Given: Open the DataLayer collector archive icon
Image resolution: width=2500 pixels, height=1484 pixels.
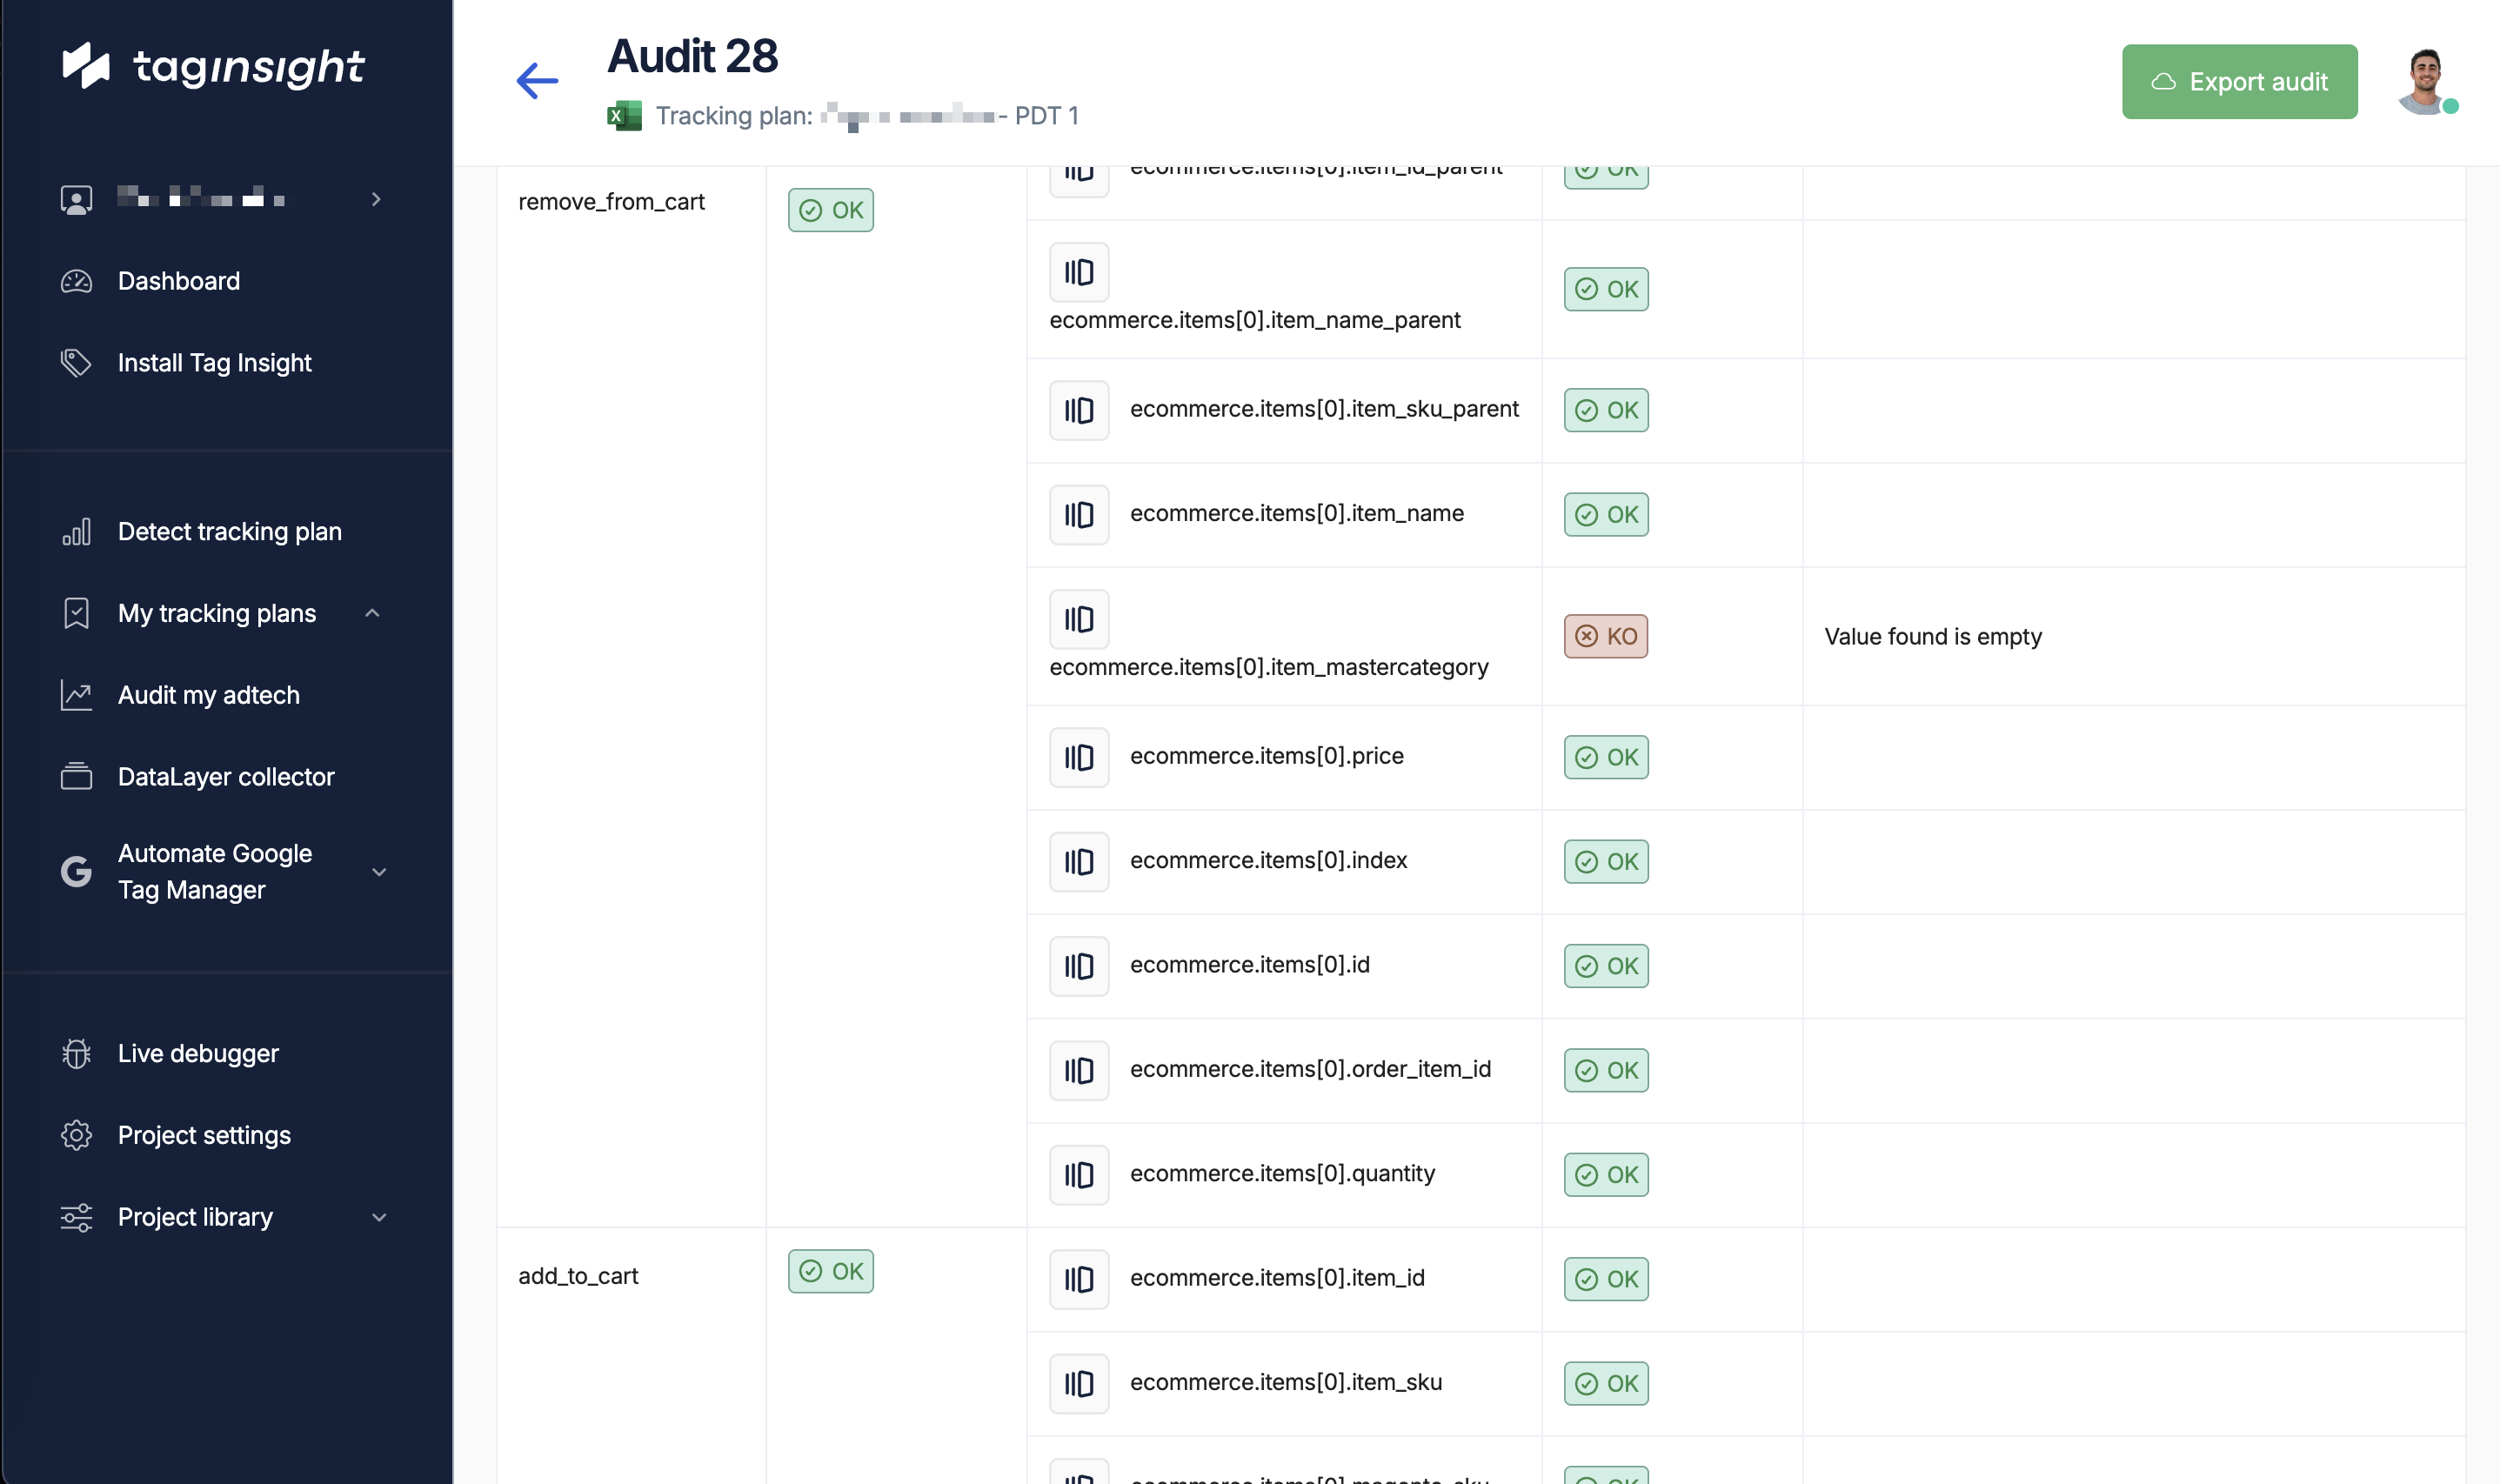Looking at the screenshot, I should click(76, 776).
